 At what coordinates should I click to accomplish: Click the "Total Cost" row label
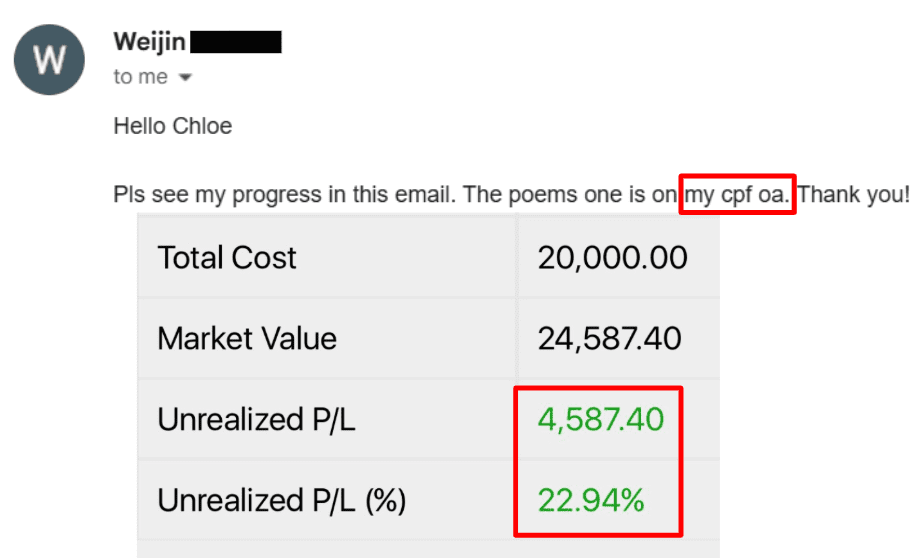(227, 258)
